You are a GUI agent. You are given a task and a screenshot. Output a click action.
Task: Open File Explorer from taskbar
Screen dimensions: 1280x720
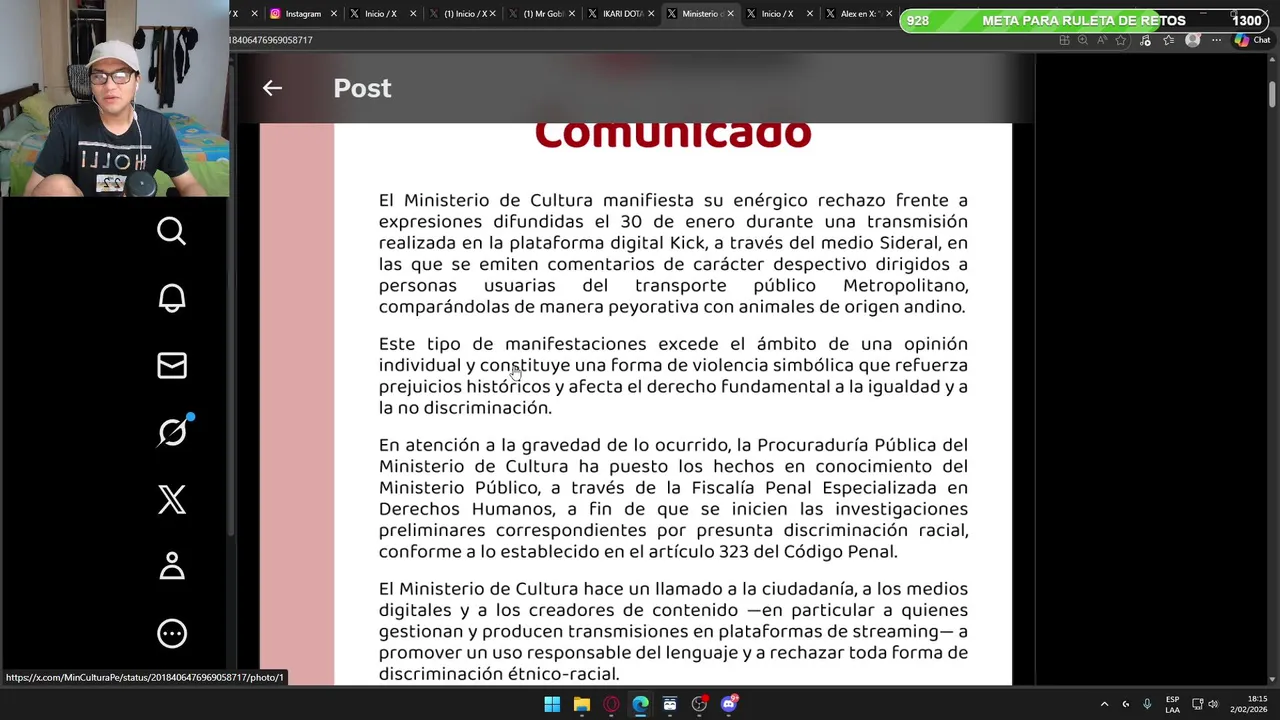pyautogui.click(x=581, y=704)
